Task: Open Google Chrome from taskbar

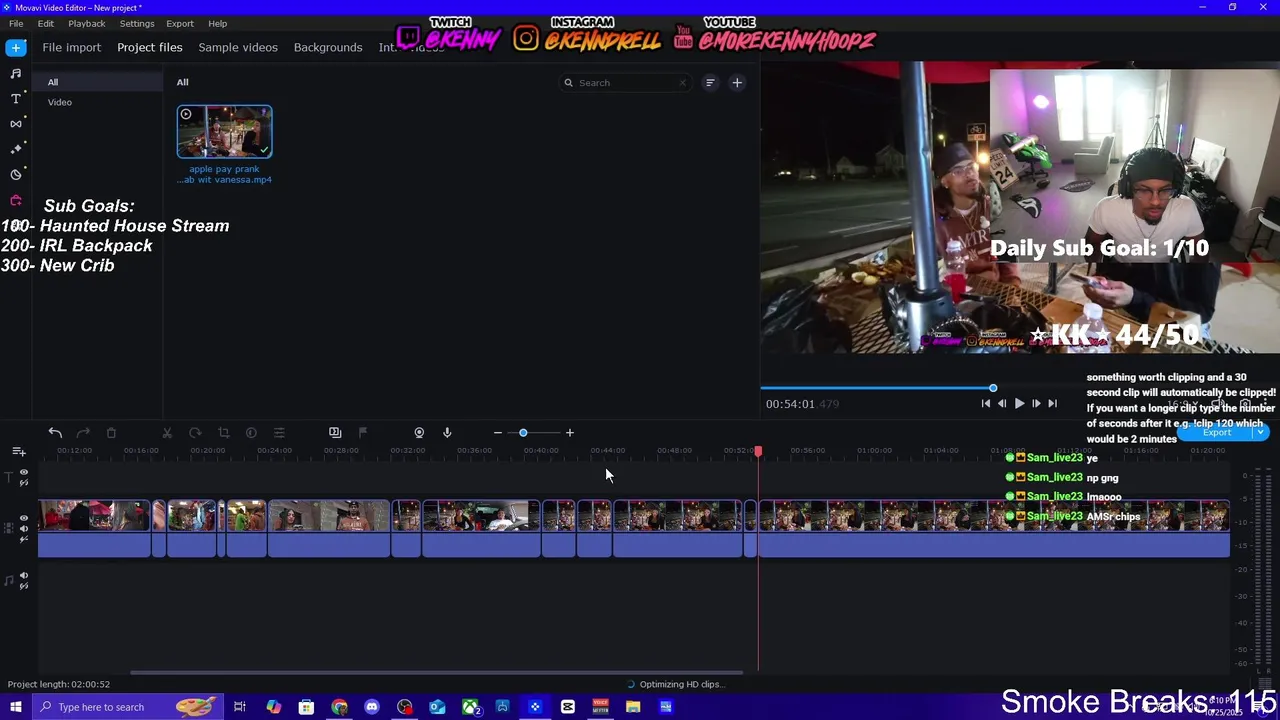Action: pyautogui.click(x=340, y=707)
